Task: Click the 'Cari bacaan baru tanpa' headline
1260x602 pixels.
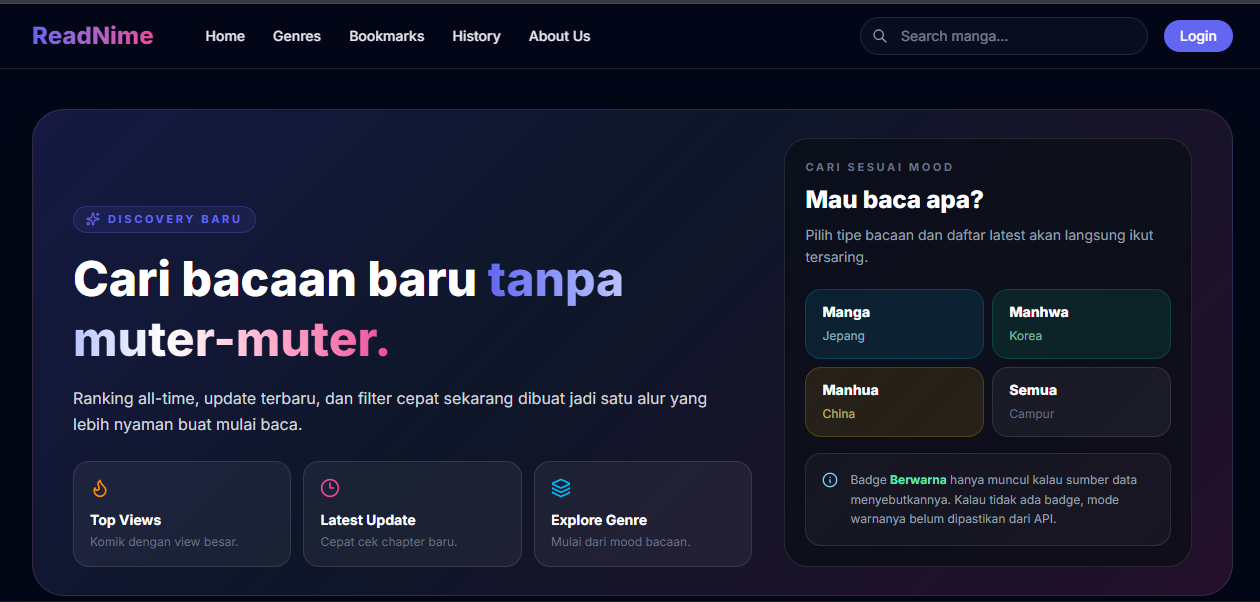Action: click(x=348, y=310)
